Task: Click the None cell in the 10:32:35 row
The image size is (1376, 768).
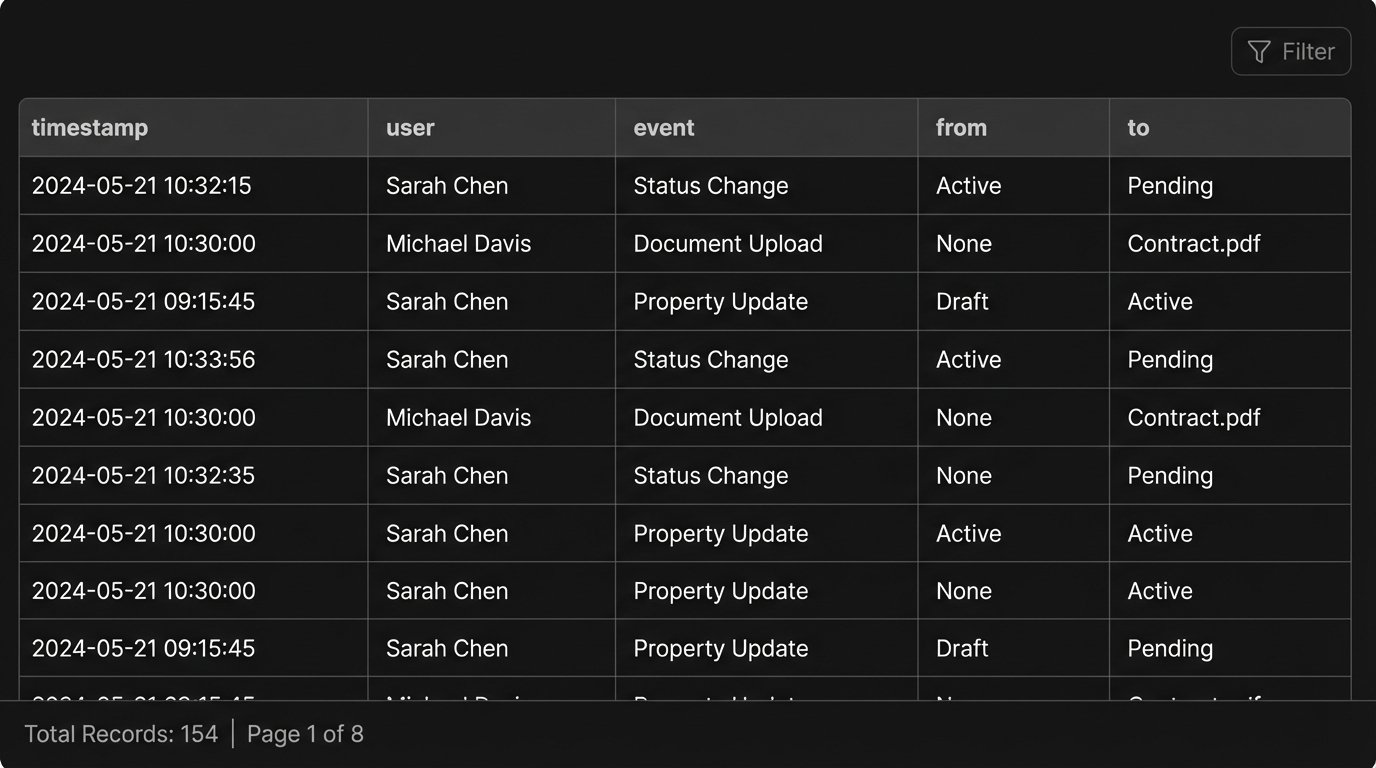Action: click(964, 476)
